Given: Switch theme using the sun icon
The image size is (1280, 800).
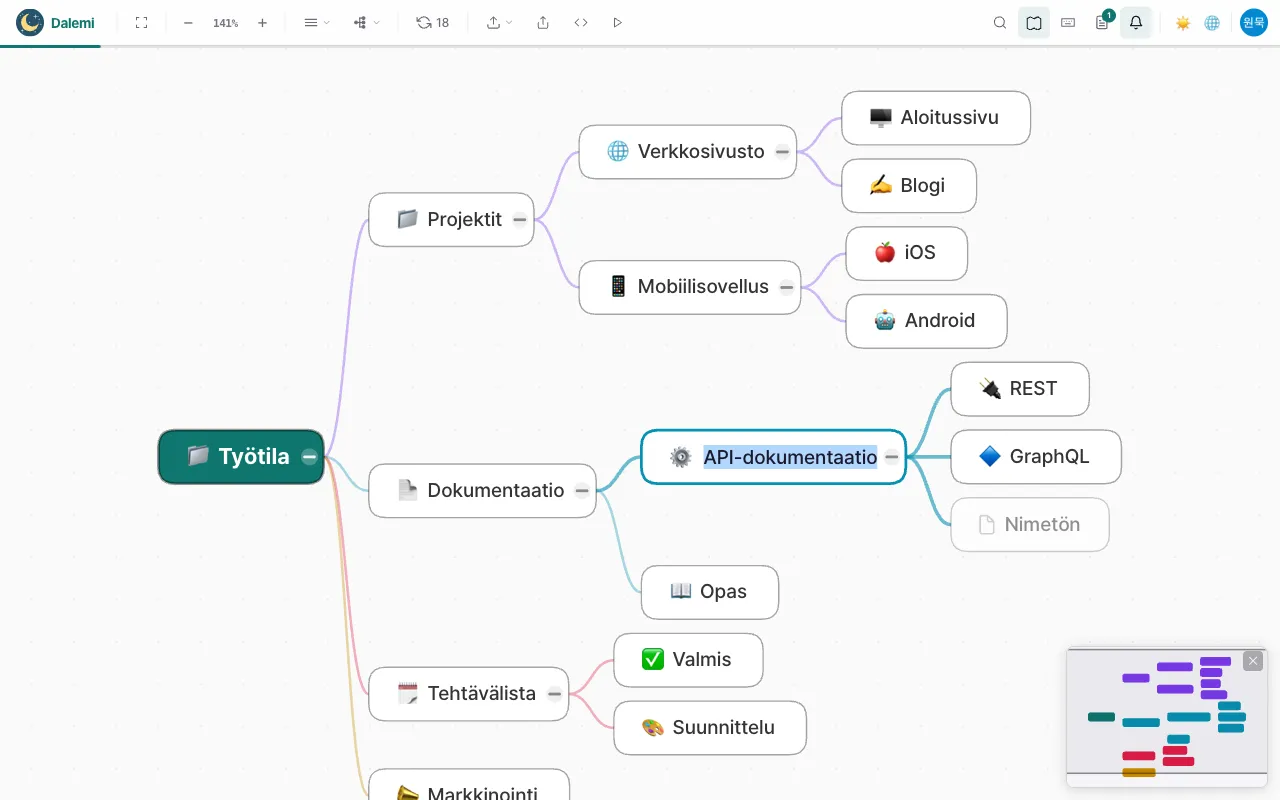Looking at the screenshot, I should click(x=1183, y=22).
